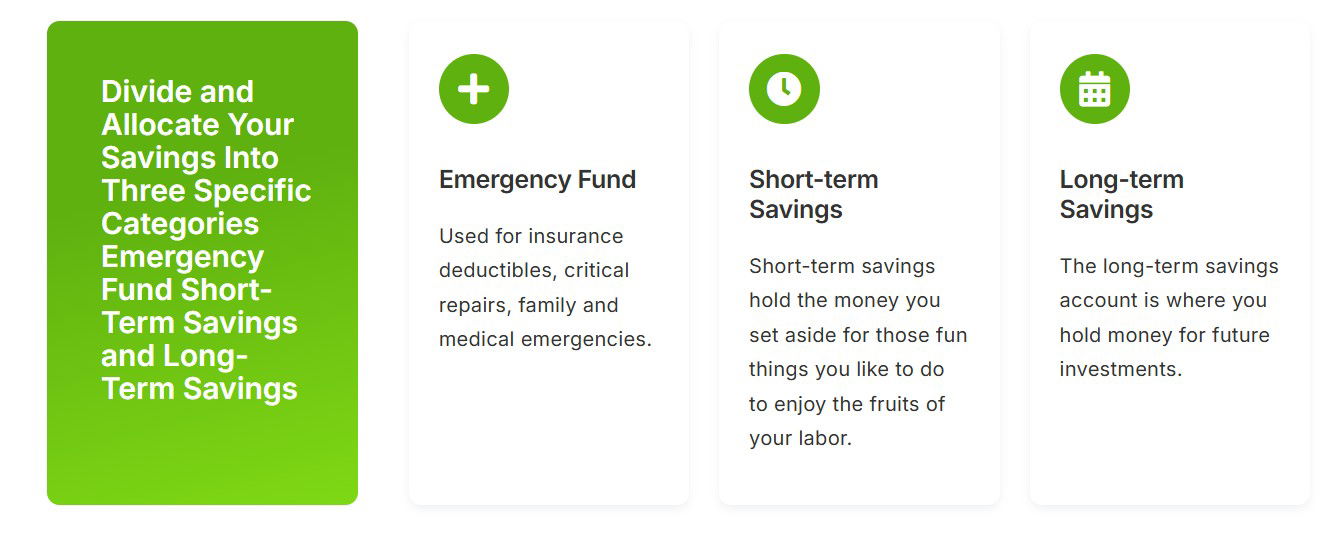Screen dimensions: 1332x545
Task: Click the "Long-term Savings" card heading
Action: [1121, 194]
